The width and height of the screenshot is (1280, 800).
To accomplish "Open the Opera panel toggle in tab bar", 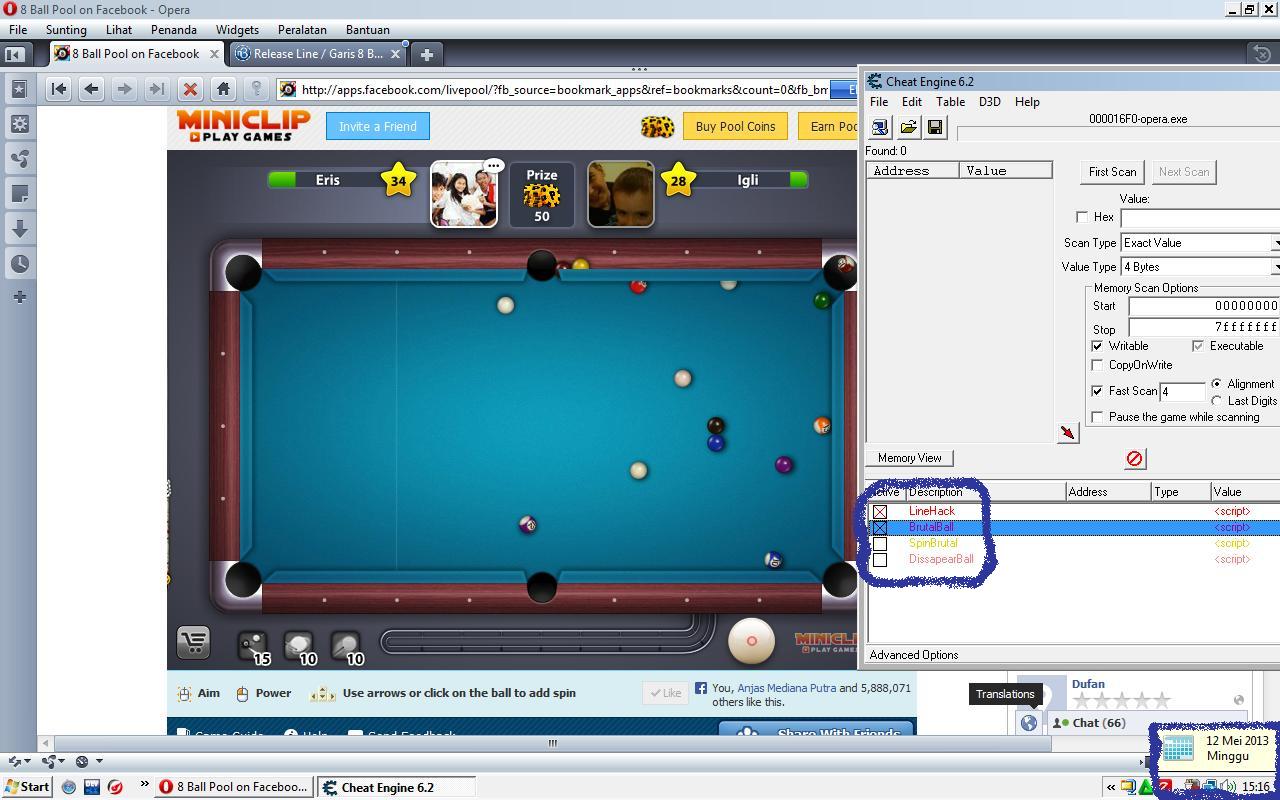I will click(x=15, y=54).
